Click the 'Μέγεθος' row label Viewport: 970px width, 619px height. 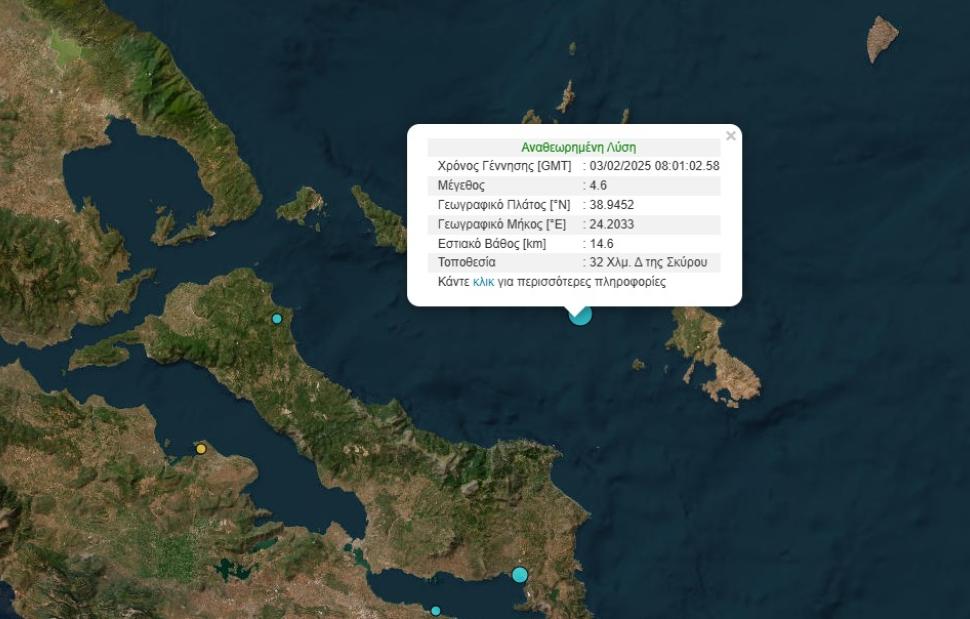(461, 186)
